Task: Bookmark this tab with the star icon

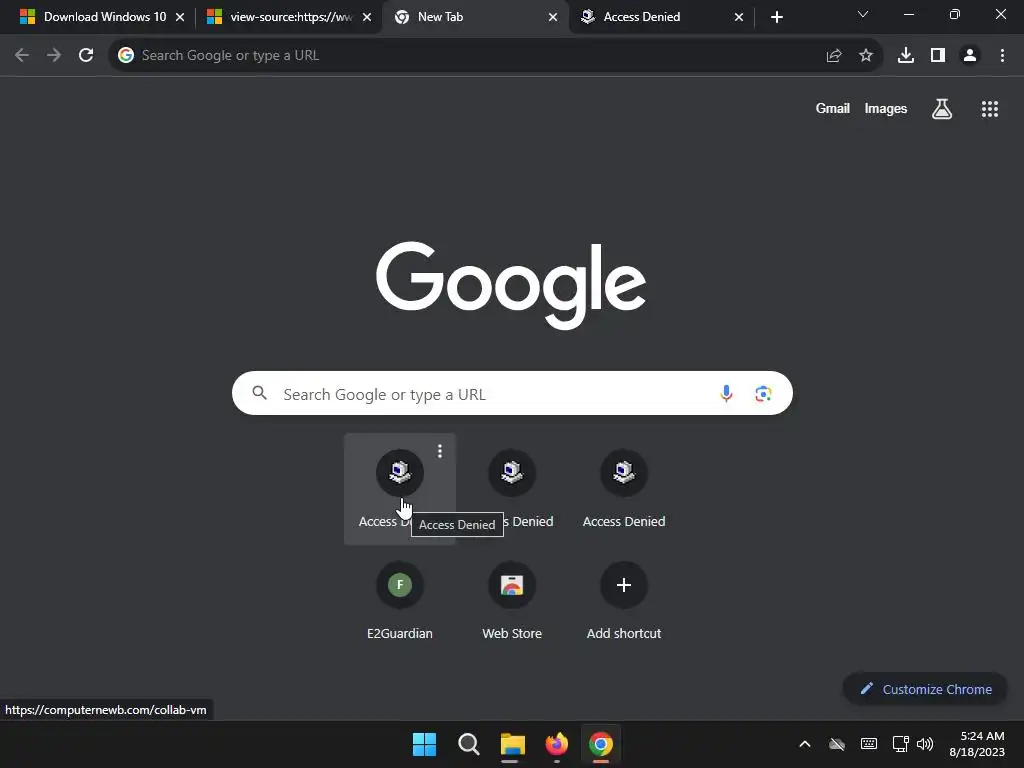Action: pyautogui.click(x=866, y=56)
